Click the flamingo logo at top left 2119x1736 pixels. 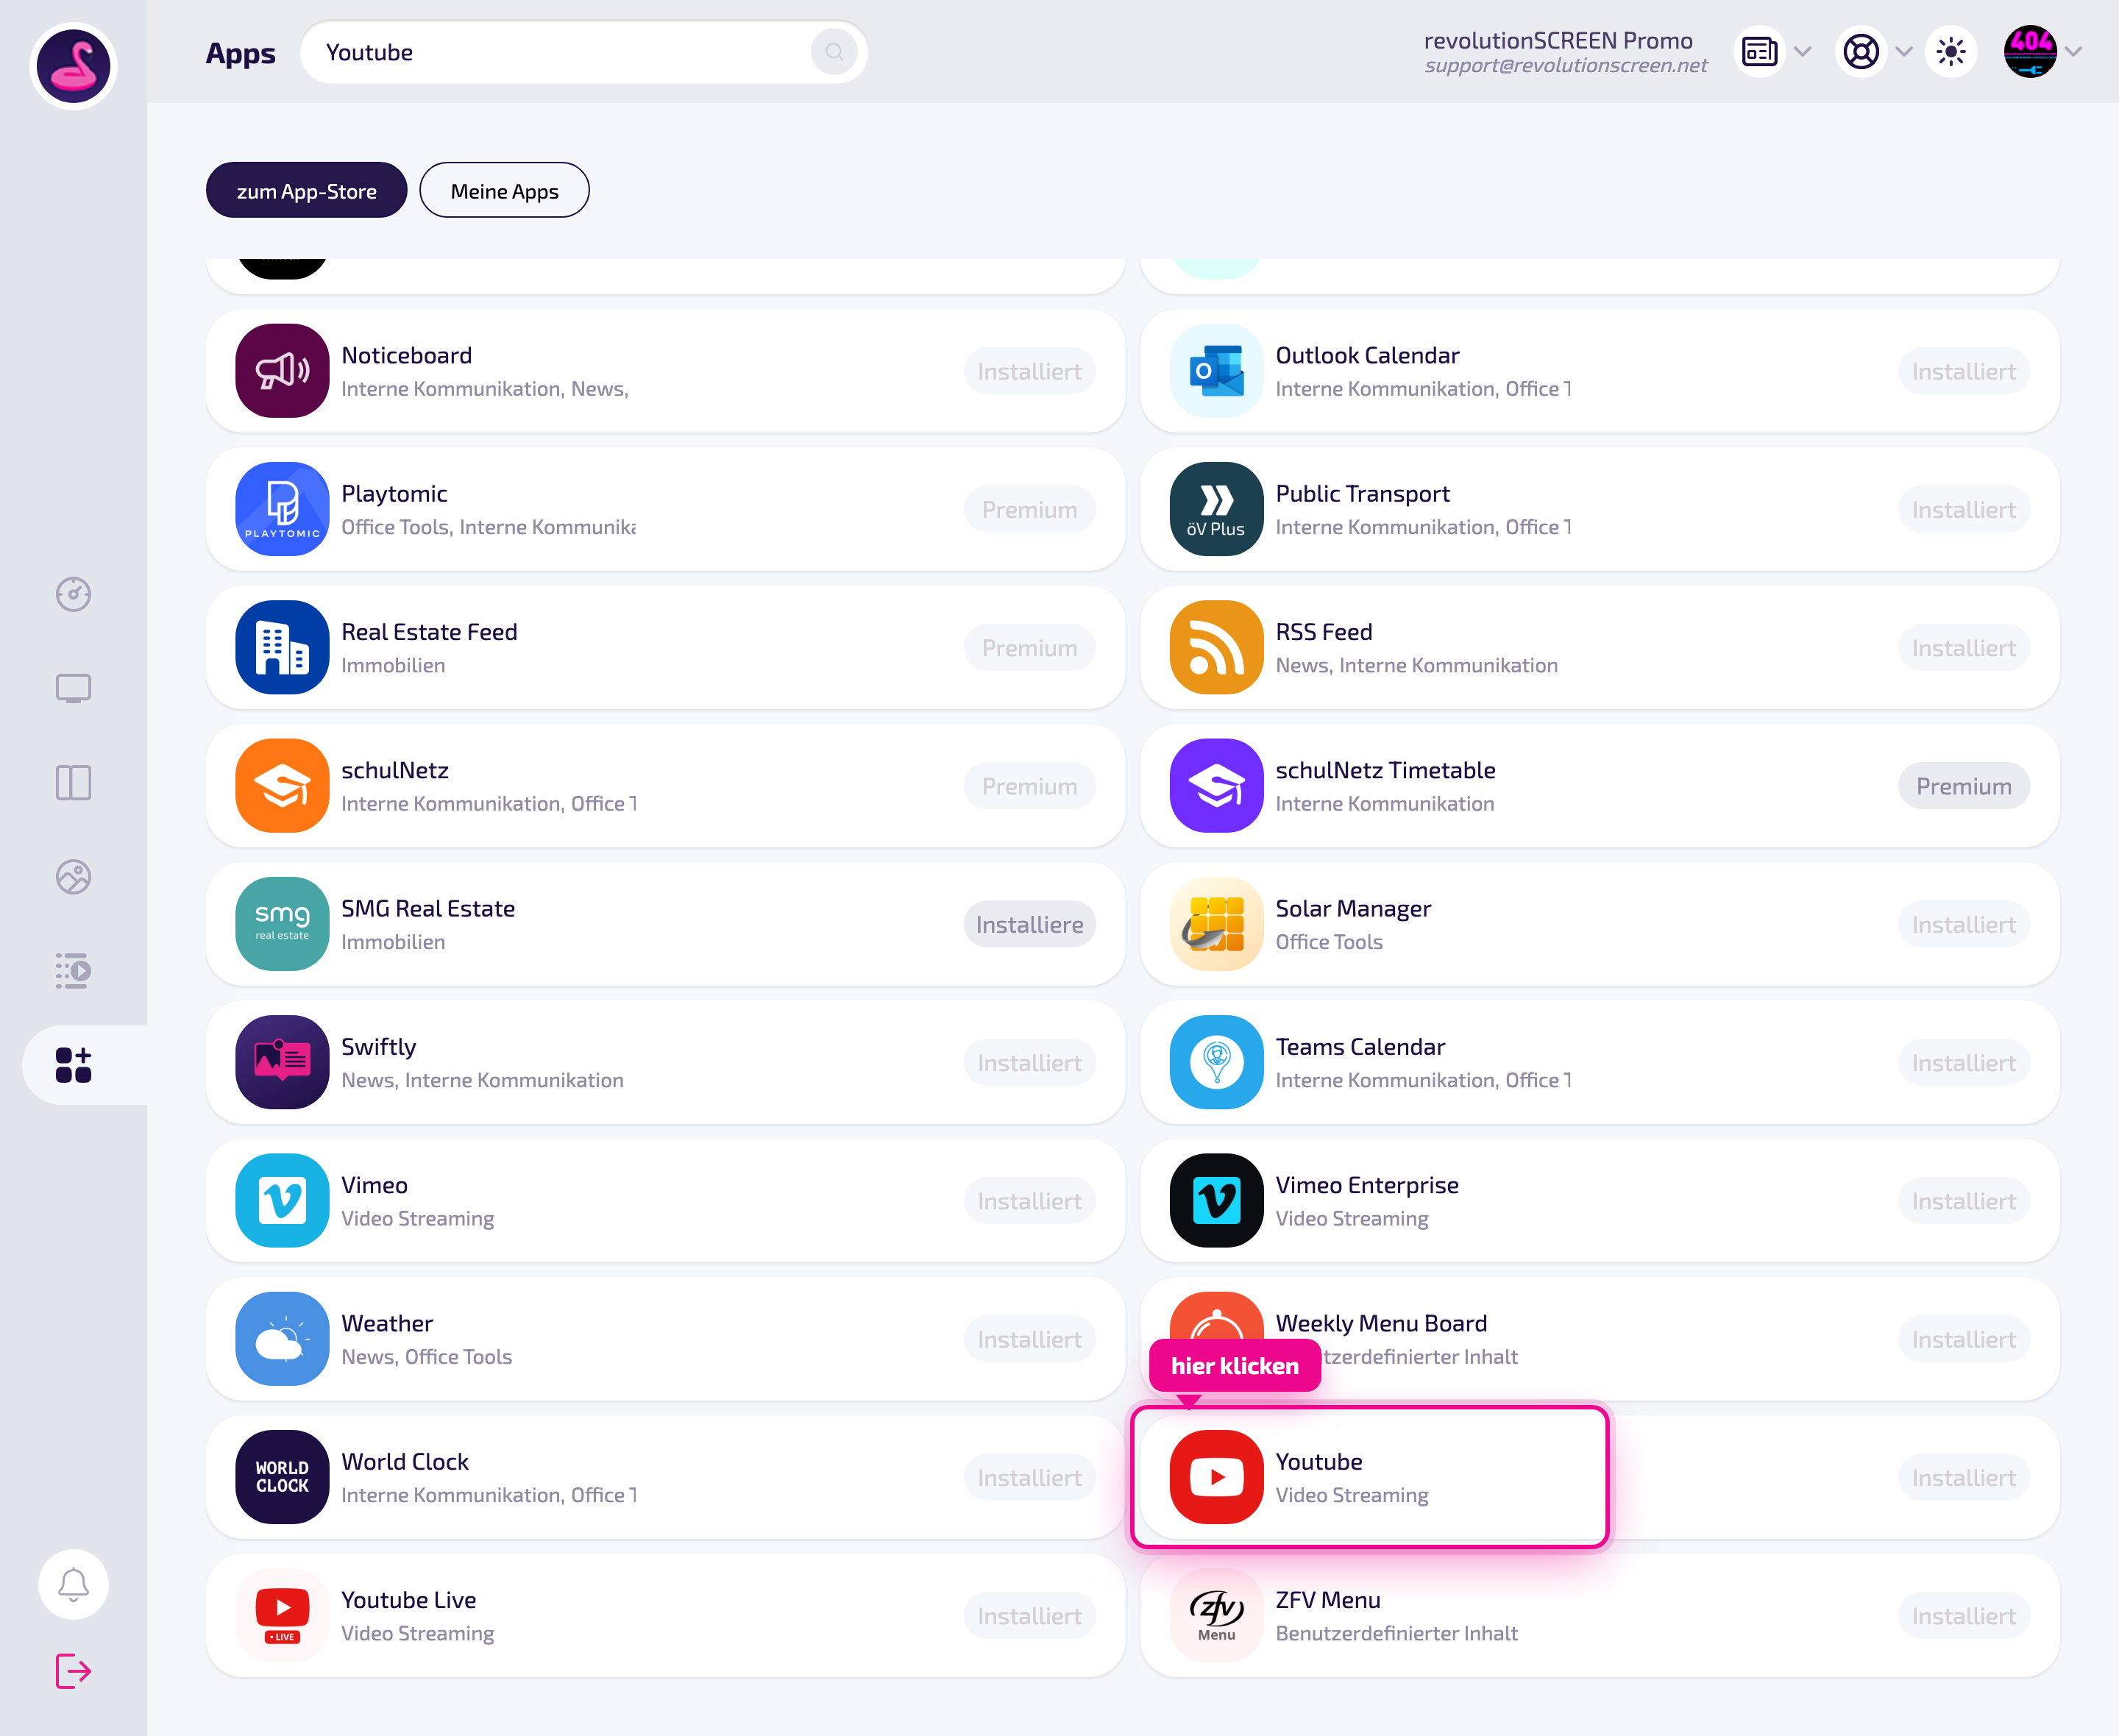(73, 66)
